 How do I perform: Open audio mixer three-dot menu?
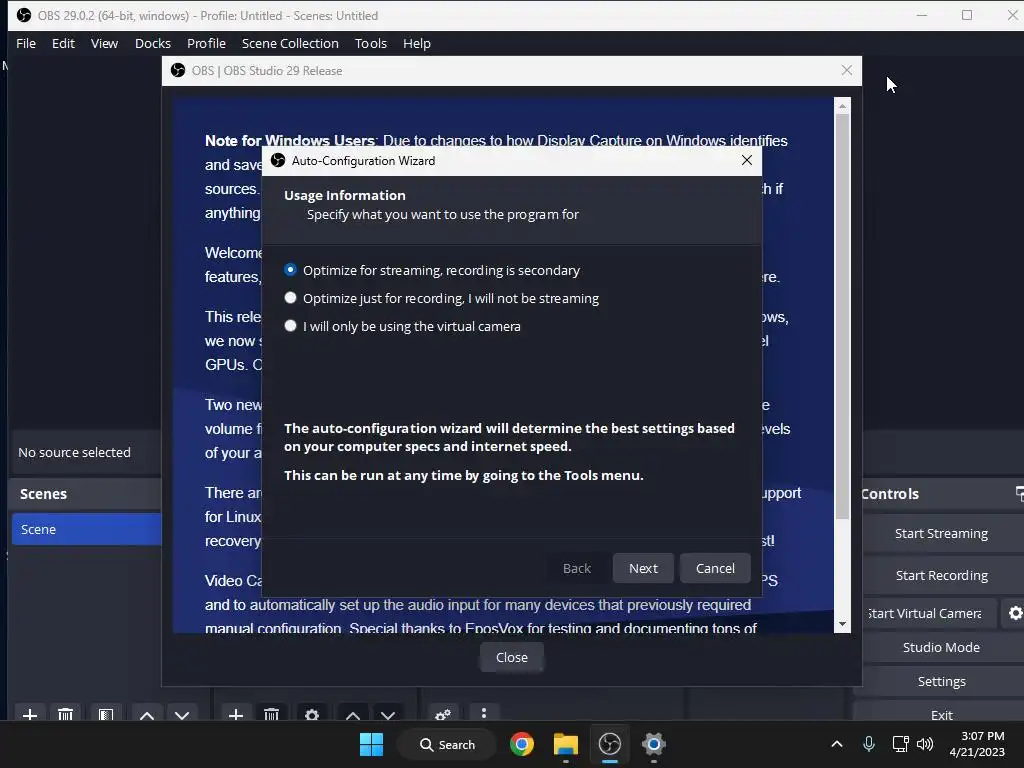[484, 713]
